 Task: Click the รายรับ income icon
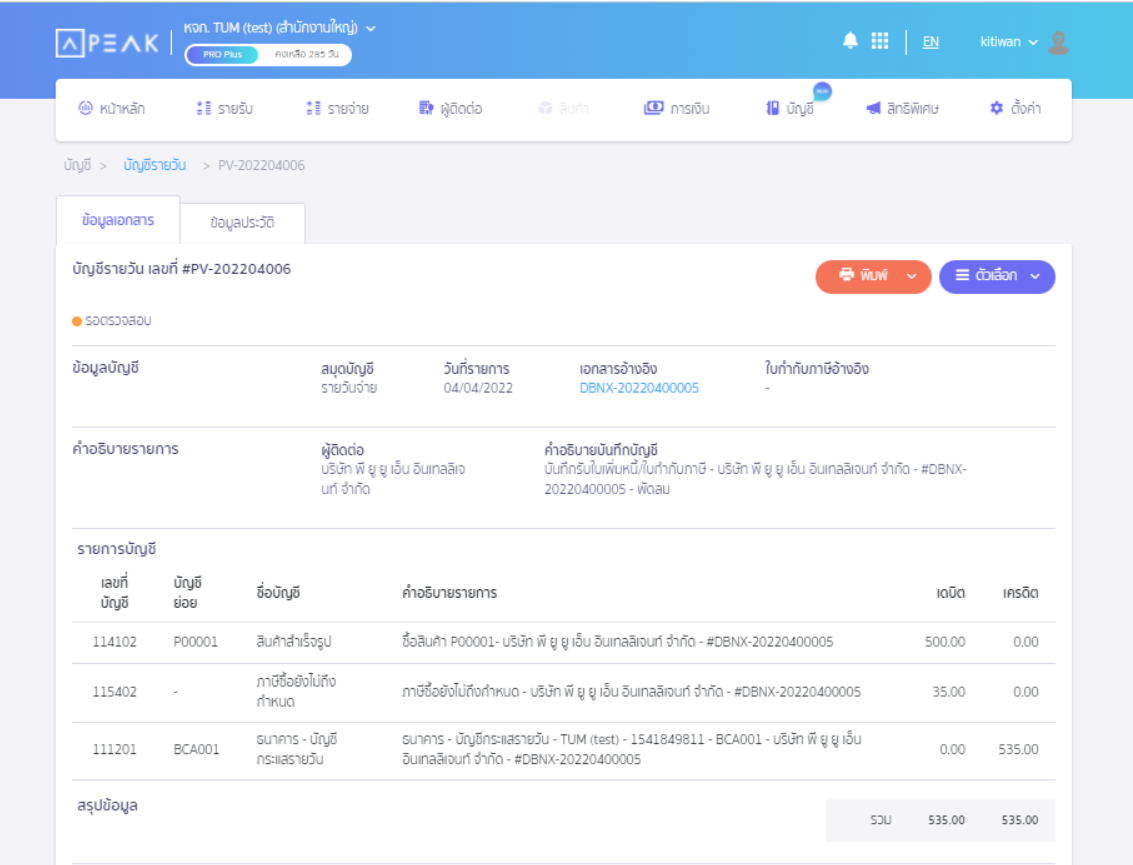(204, 108)
